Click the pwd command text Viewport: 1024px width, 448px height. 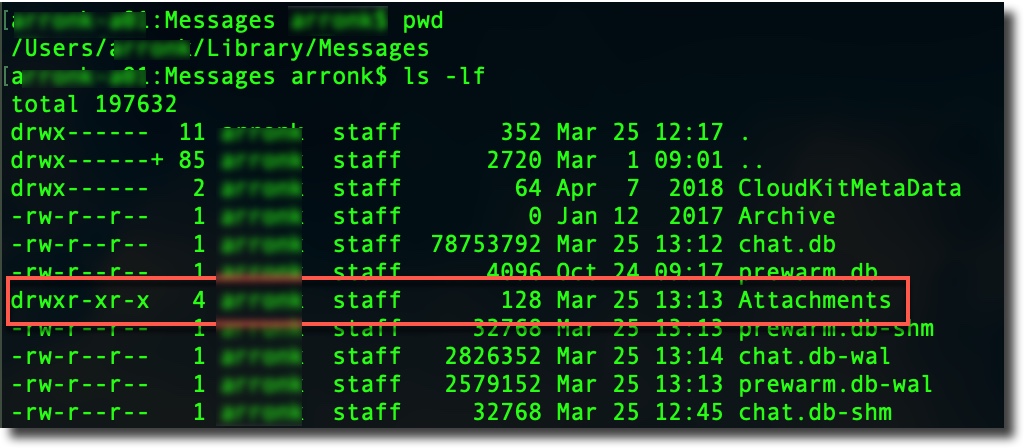coord(424,21)
